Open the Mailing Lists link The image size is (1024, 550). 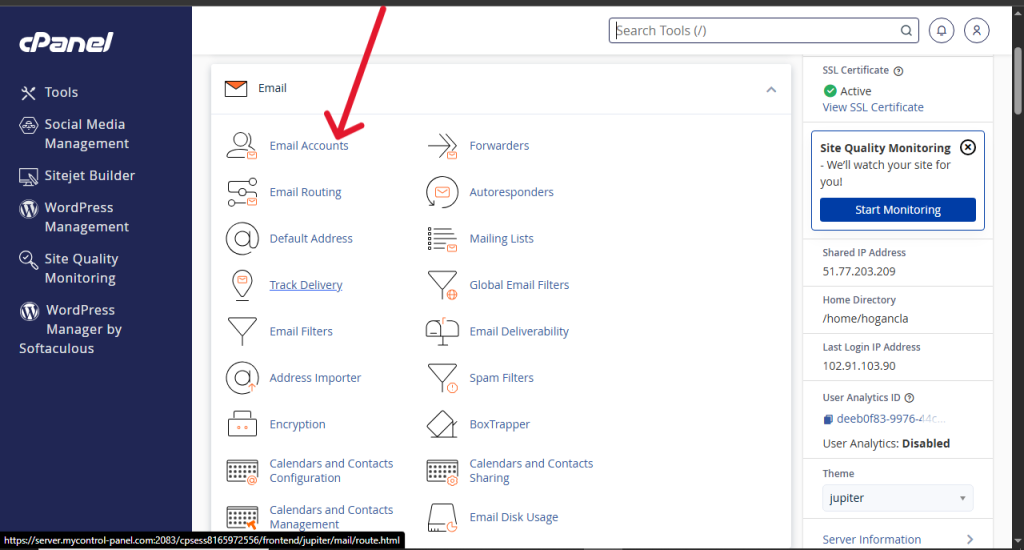pos(501,238)
